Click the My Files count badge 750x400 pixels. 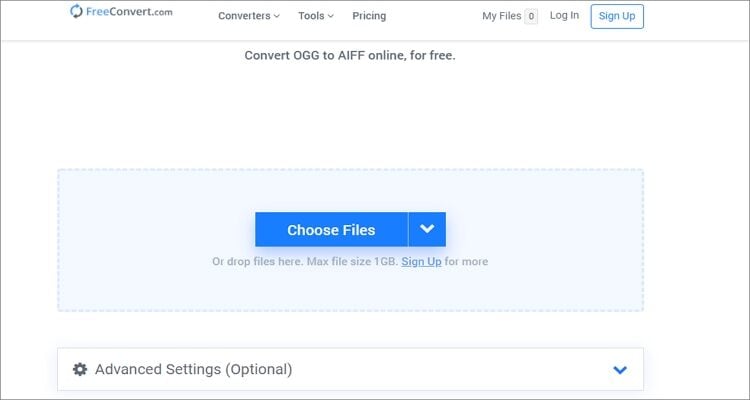(x=531, y=16)
